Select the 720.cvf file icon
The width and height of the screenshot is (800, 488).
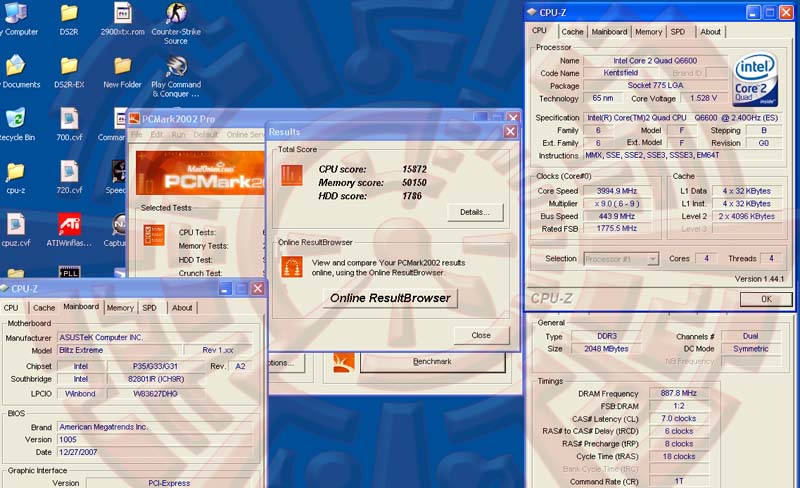[69, 172]
